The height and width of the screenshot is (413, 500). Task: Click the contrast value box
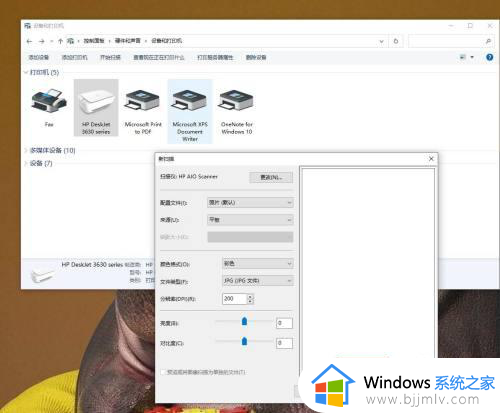tap(284, 343)
